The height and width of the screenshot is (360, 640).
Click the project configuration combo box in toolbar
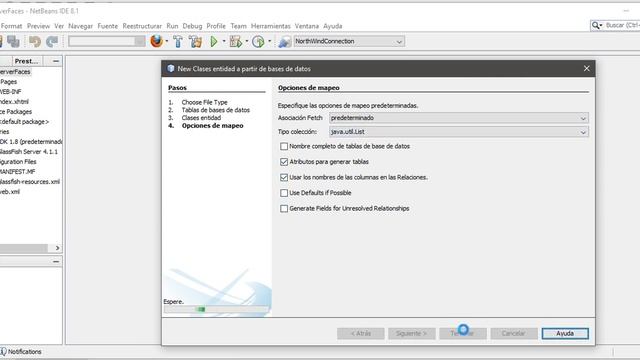(107, 41)
